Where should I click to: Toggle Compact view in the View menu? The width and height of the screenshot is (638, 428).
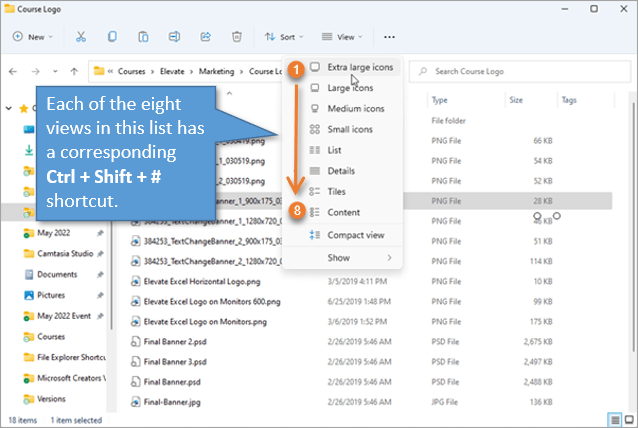[355, 235]
